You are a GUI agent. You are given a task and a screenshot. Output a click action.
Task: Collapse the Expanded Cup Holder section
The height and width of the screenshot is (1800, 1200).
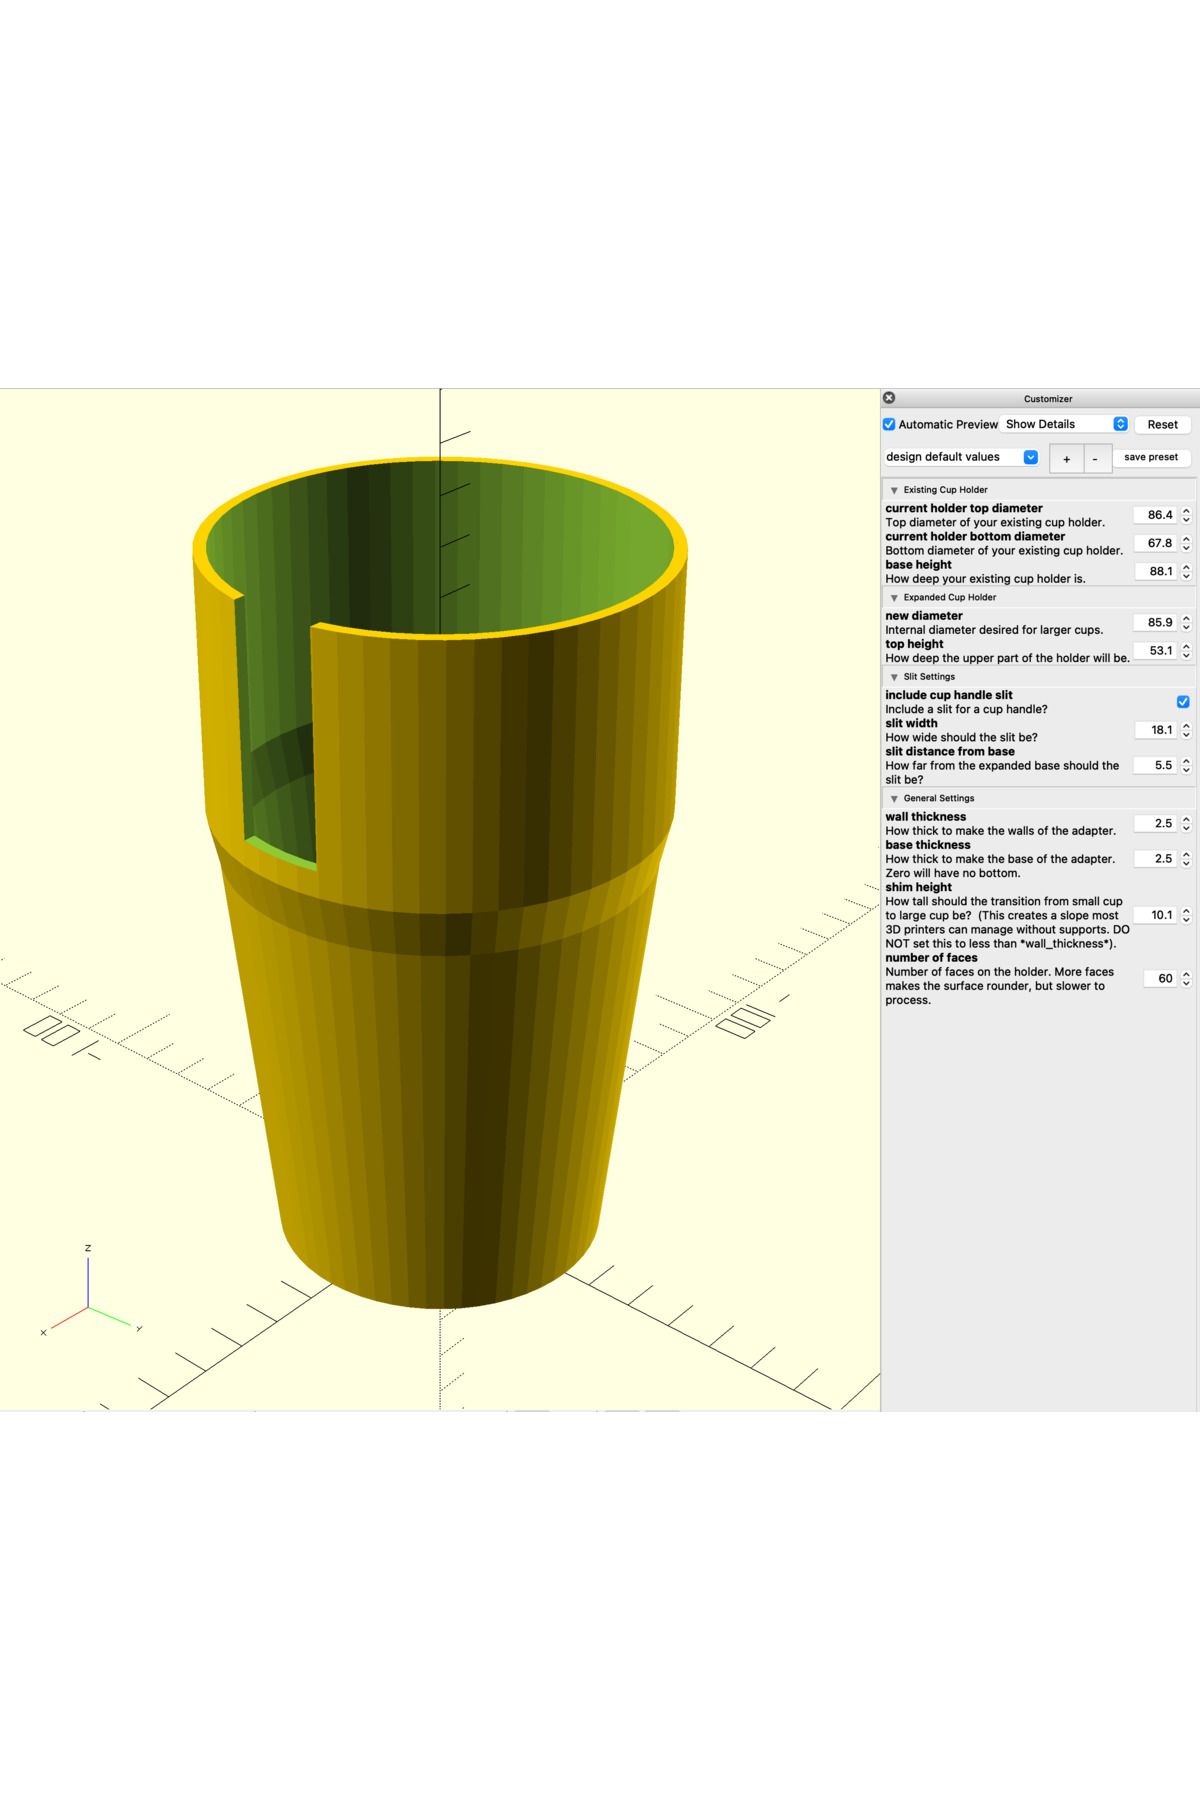tap(894, 597)
